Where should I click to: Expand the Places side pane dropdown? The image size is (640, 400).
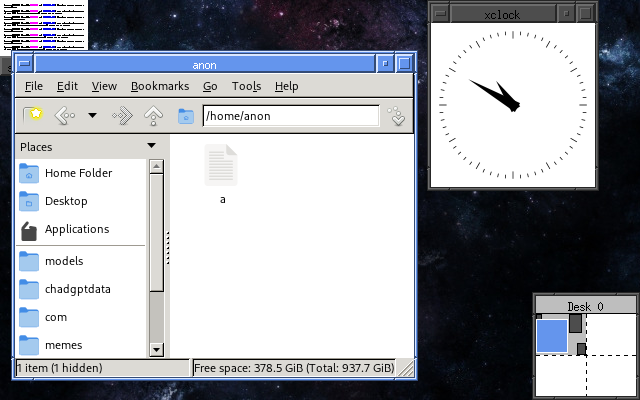(151, 146)
